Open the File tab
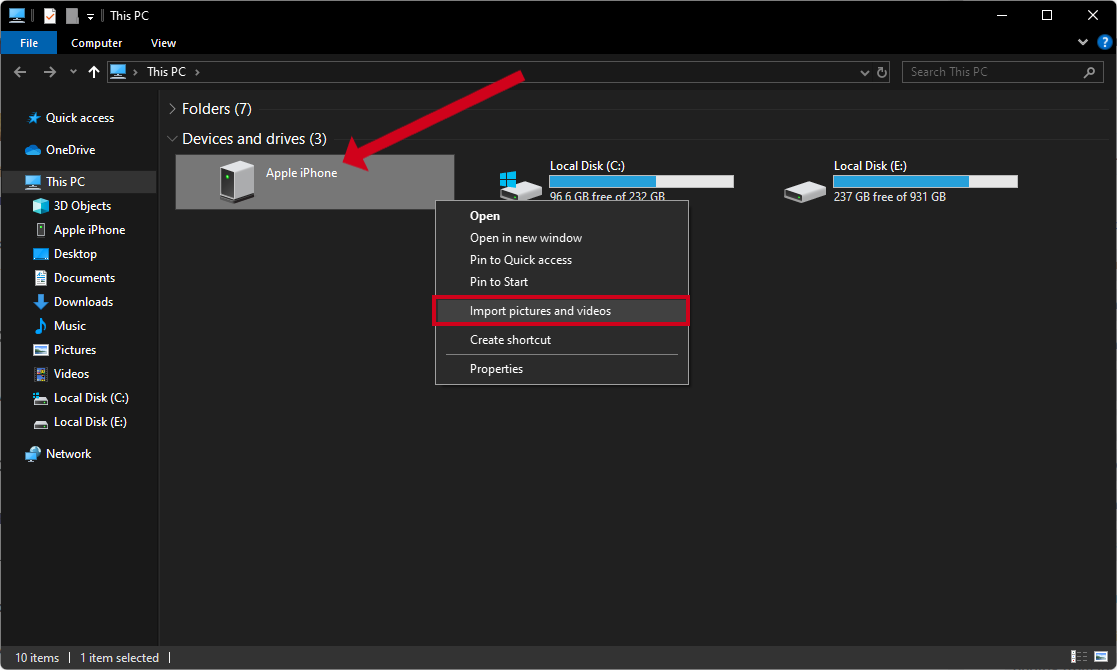 pyautogui.click(x=29, y=43)
